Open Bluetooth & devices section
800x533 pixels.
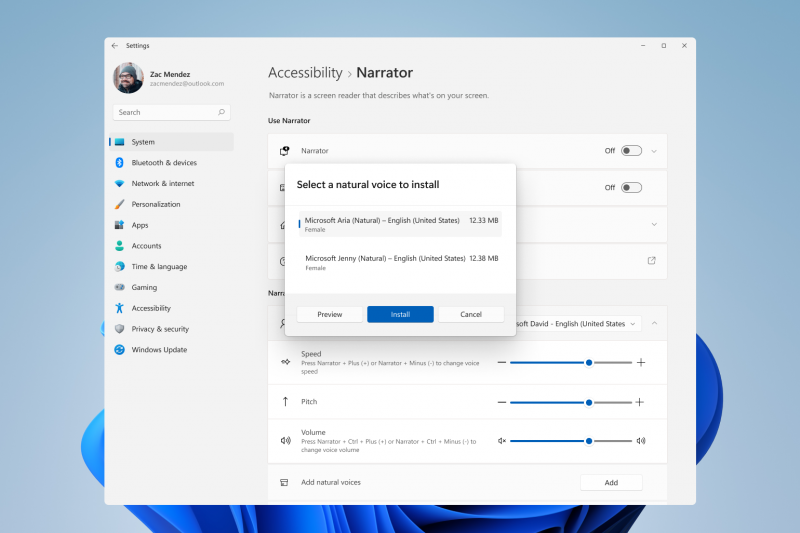click(171, 163)
